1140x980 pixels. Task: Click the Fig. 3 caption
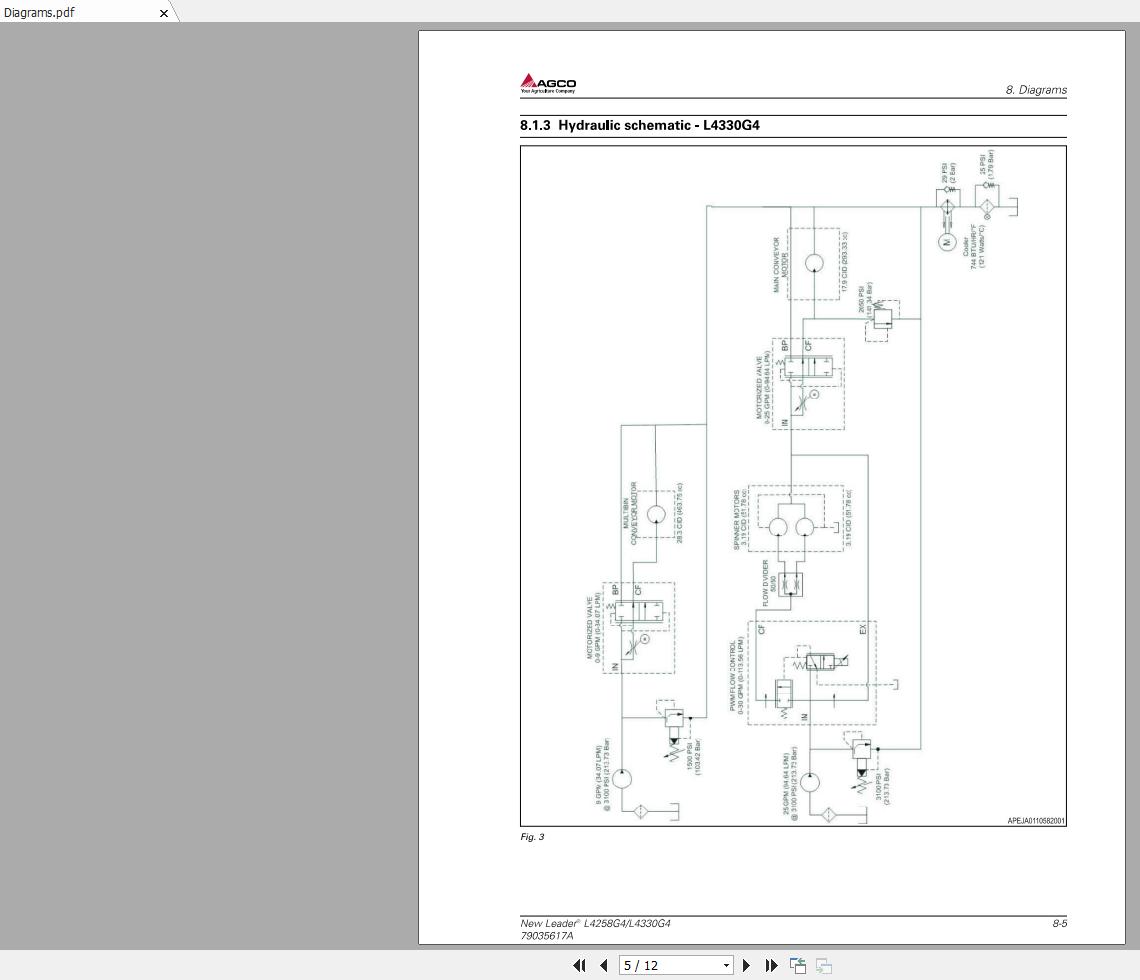(532, 837)
